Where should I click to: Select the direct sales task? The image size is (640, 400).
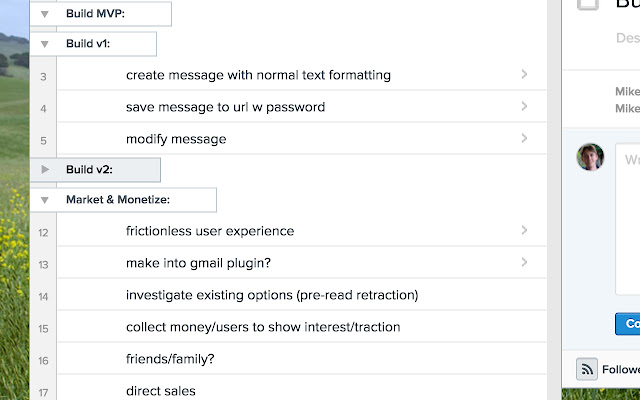coord(161,391)
